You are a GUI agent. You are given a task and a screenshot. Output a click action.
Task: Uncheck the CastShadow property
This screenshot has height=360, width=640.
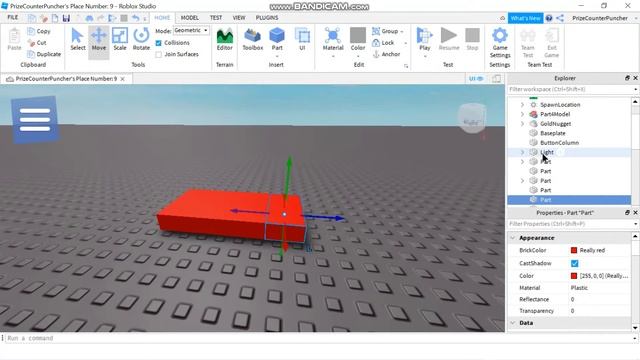click(574, 263)
